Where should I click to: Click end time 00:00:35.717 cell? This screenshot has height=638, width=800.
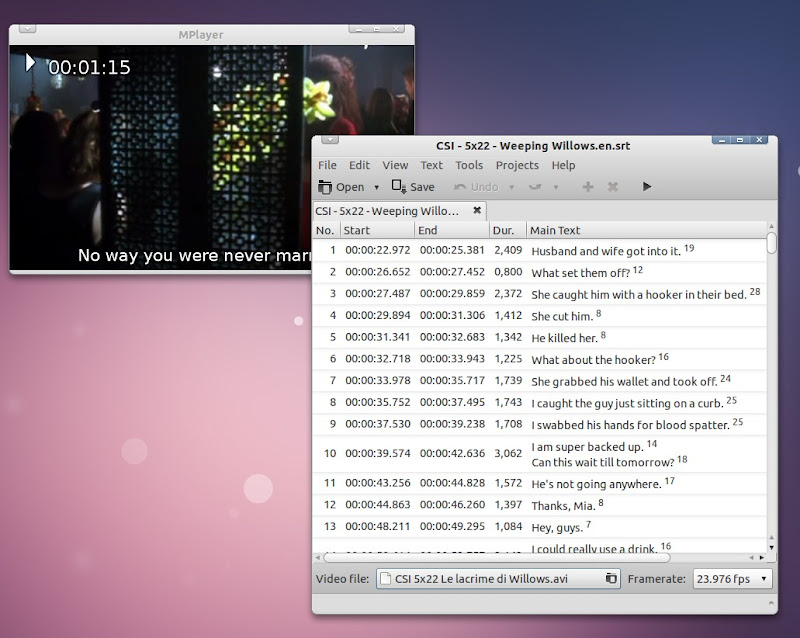point(452,380)
